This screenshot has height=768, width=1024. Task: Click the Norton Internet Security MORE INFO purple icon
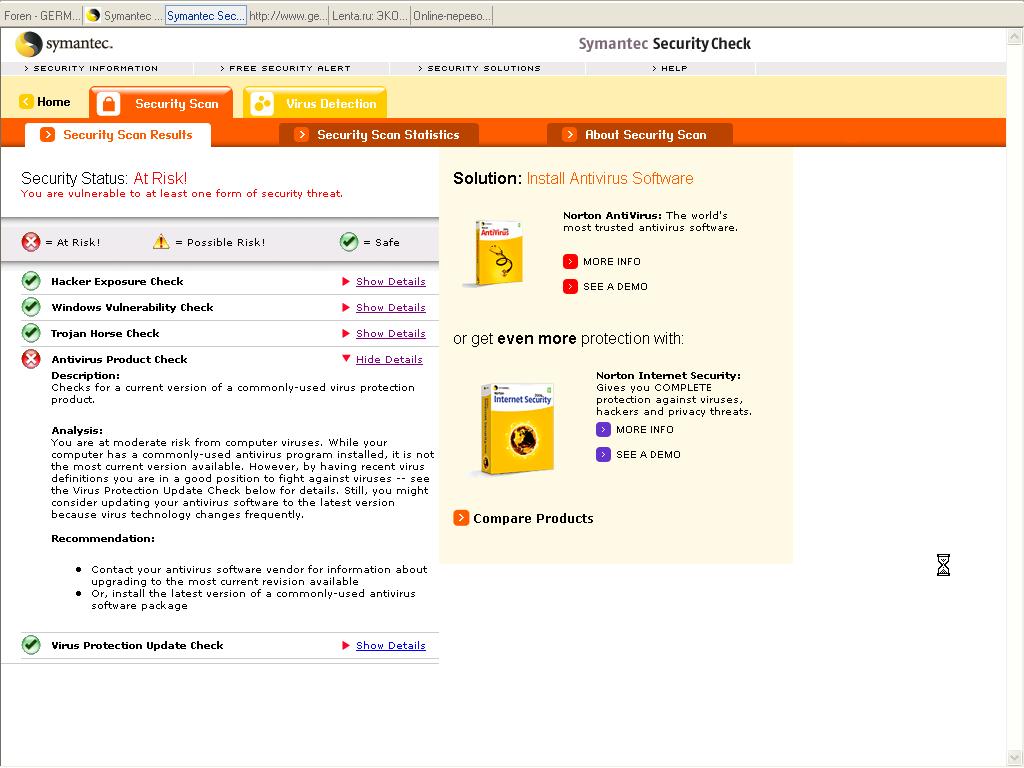603,430
